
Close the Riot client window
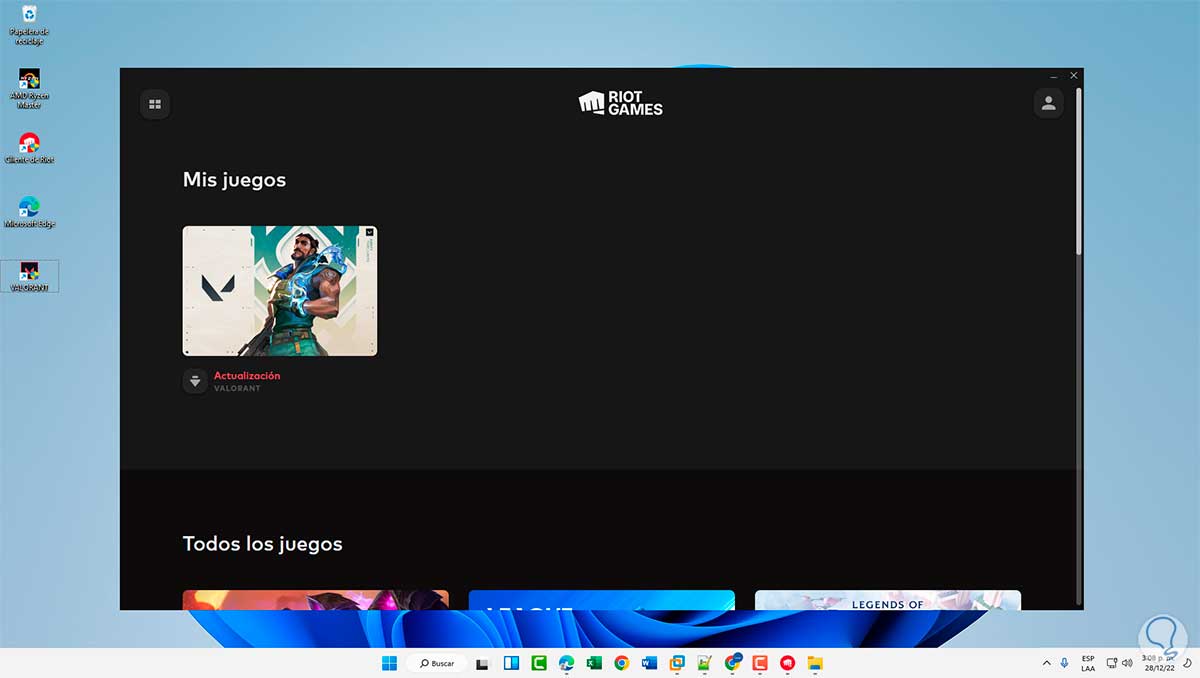tap(1074, 76)
